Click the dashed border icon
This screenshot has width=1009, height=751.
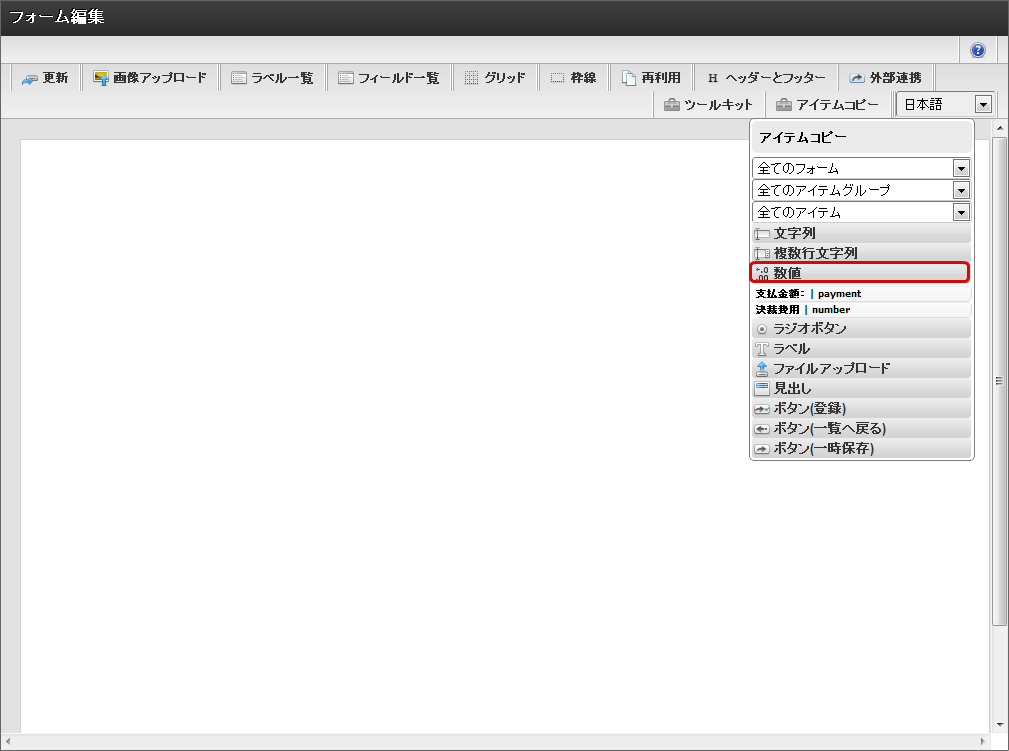point(557,78)
